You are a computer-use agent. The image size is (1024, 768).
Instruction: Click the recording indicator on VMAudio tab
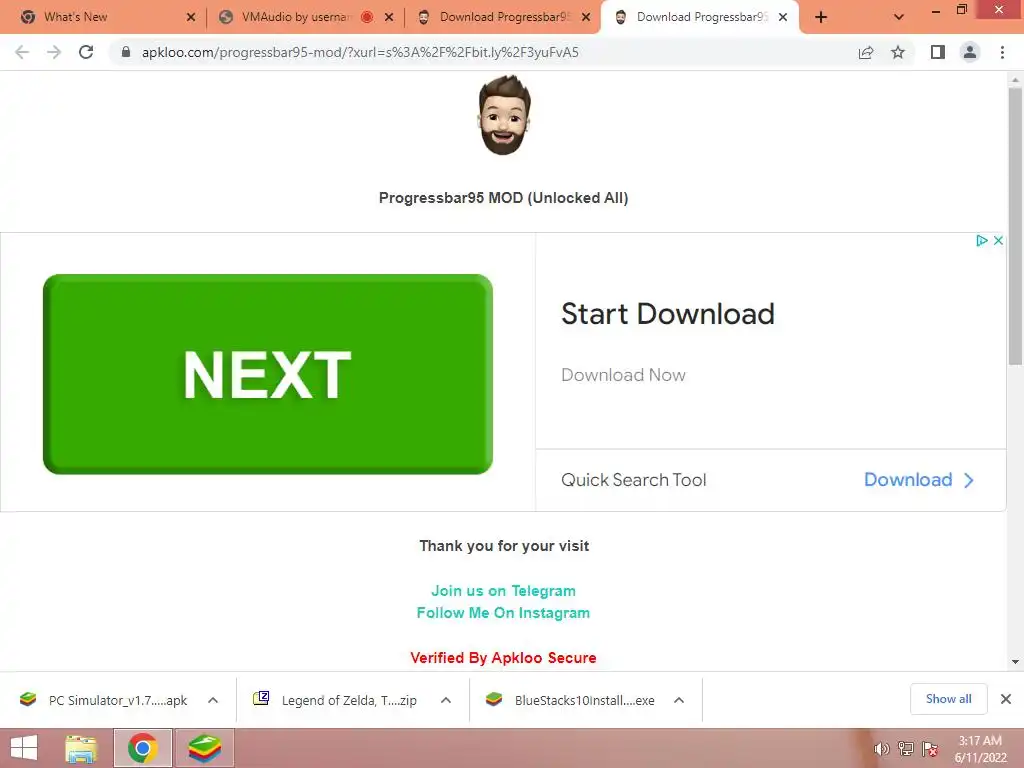[x=367, y=18]
